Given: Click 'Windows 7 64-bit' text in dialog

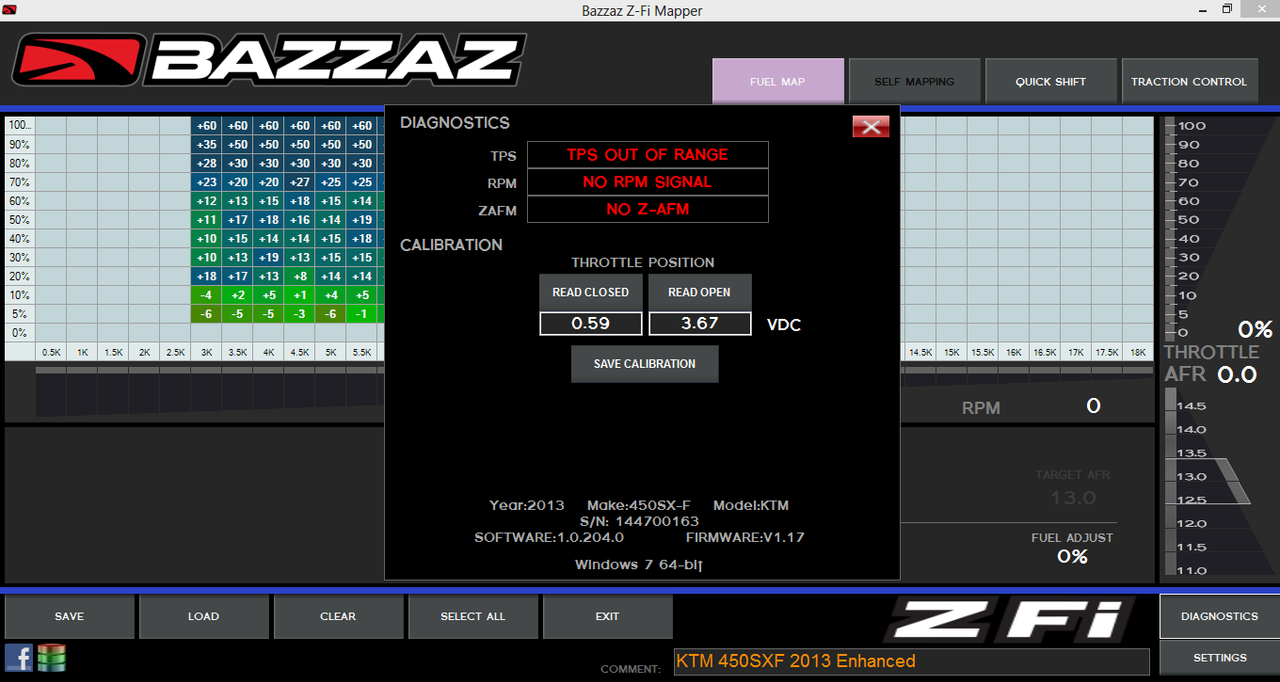Looking at the screenshot, I should tap(639, 565).
